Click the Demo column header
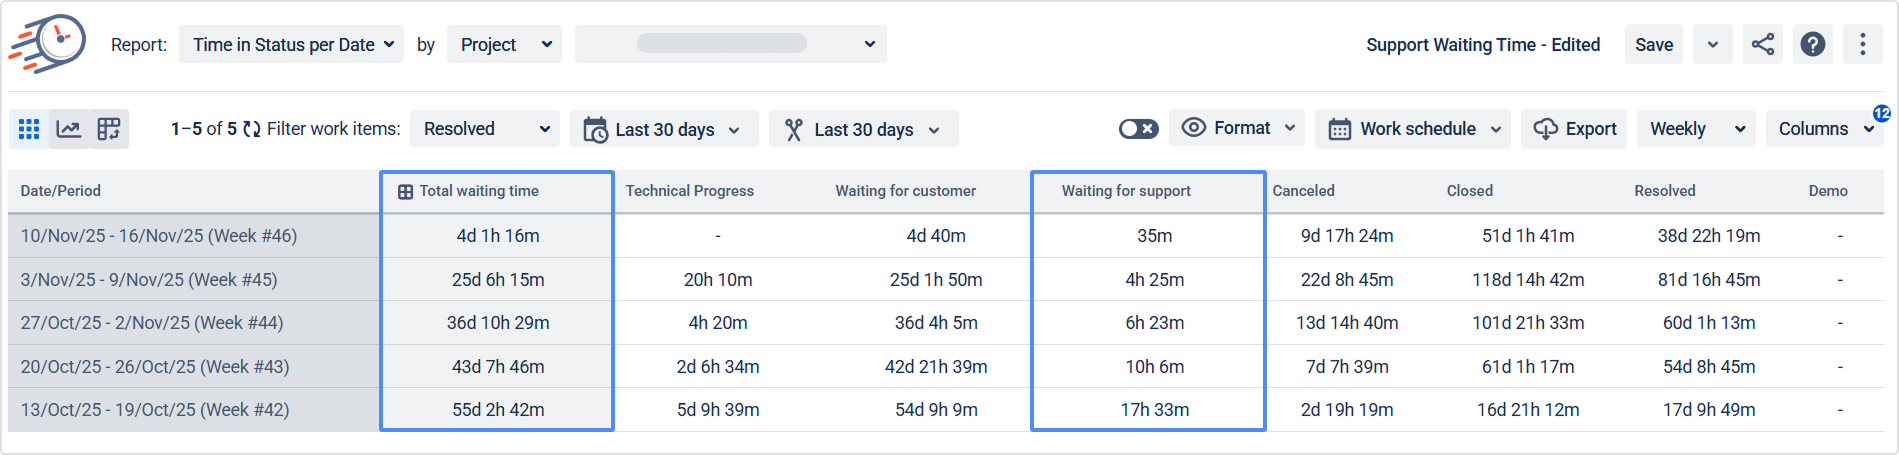The height and width of the screenshot is (455, 1899). (1828, 191)
